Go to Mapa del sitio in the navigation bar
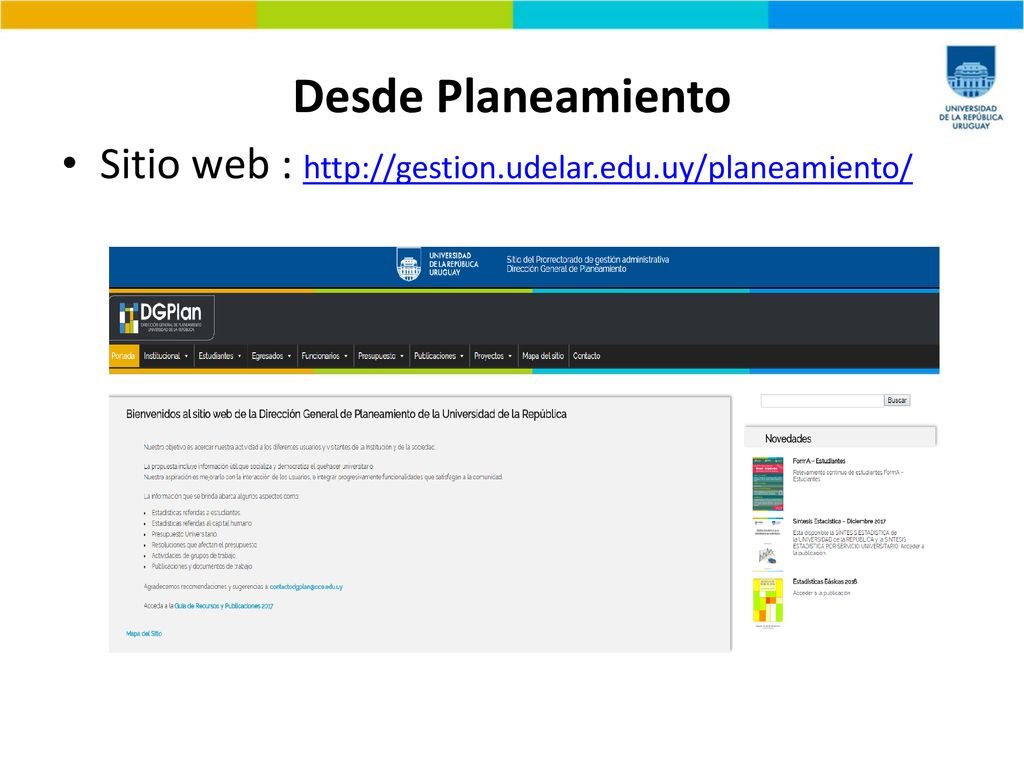Viewport: 1024px width, 768px height. (543, 356)
